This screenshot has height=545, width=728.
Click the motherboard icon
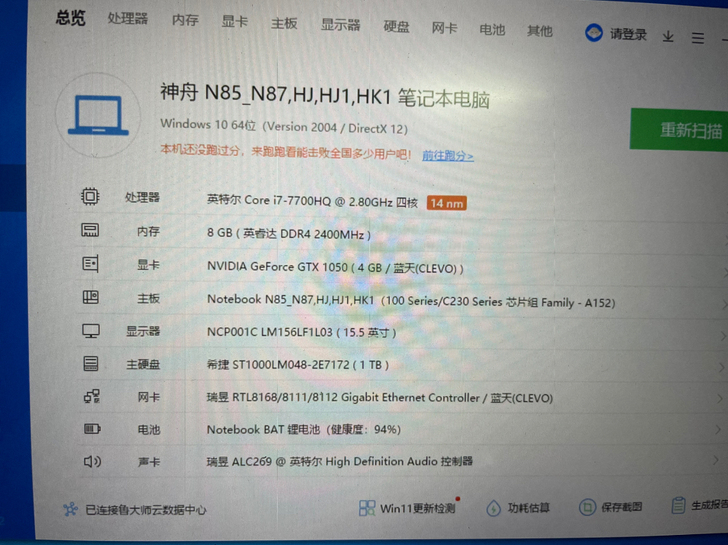click(91, 297)
